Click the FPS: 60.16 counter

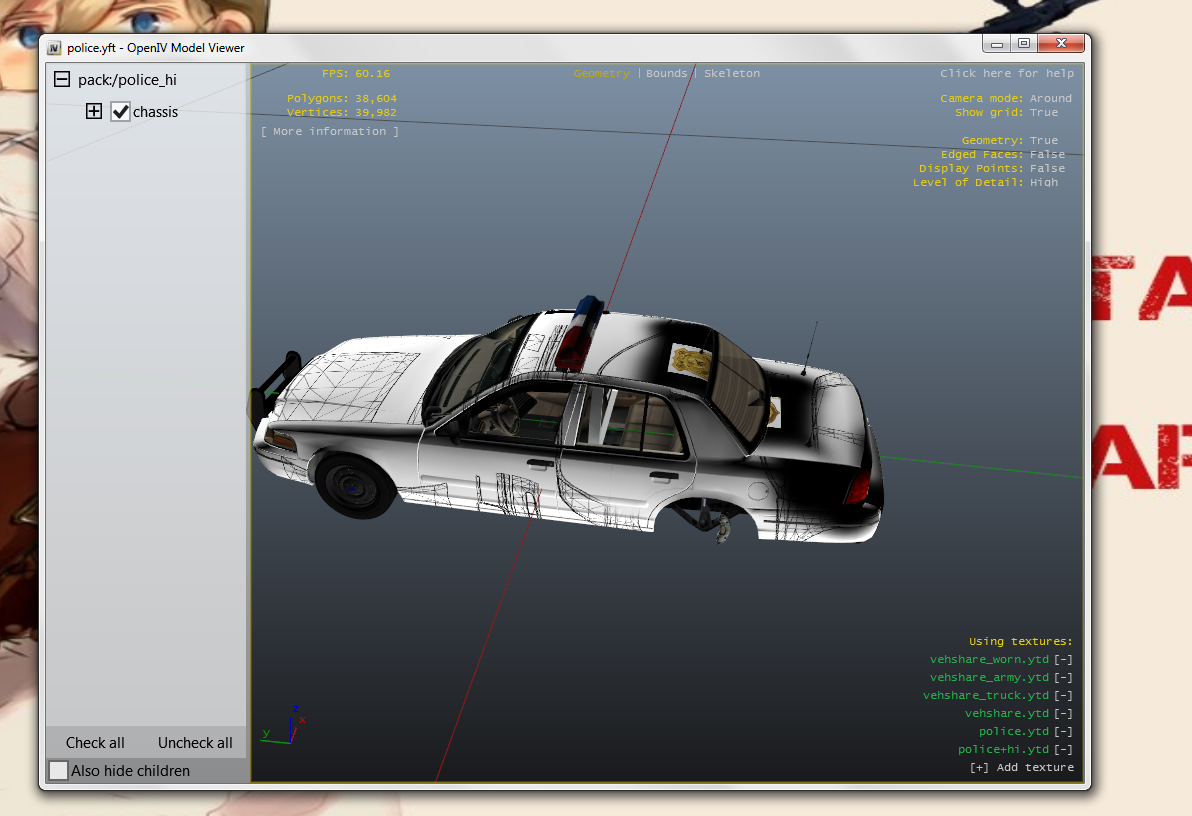pos(356,73)
